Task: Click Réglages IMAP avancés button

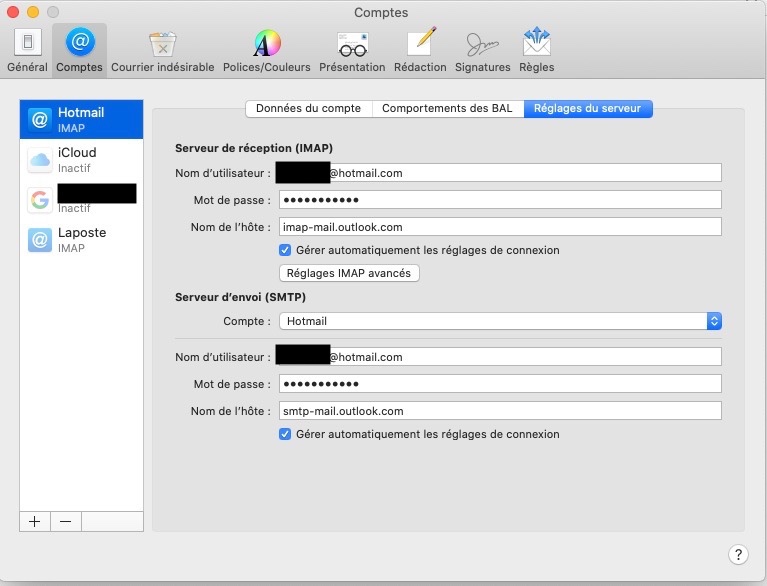Action: (348, 273)
